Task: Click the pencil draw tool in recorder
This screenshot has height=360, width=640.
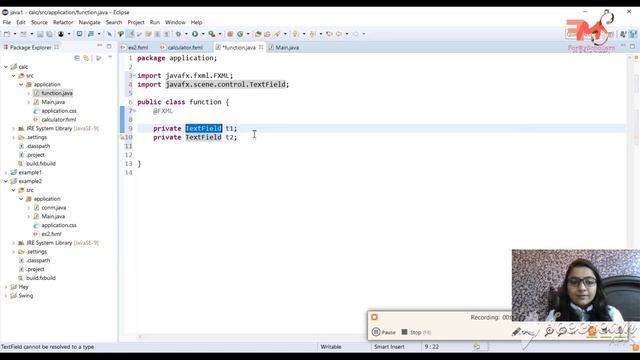Action: coord(517,332)
